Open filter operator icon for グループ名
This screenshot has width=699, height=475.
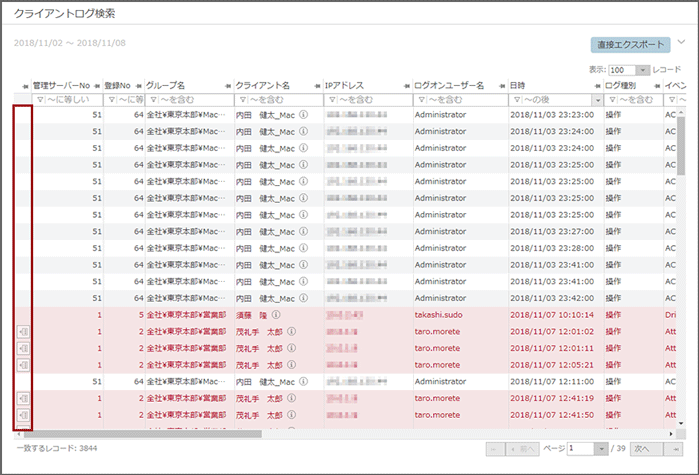pyautogui.click(x=154, y=100)
